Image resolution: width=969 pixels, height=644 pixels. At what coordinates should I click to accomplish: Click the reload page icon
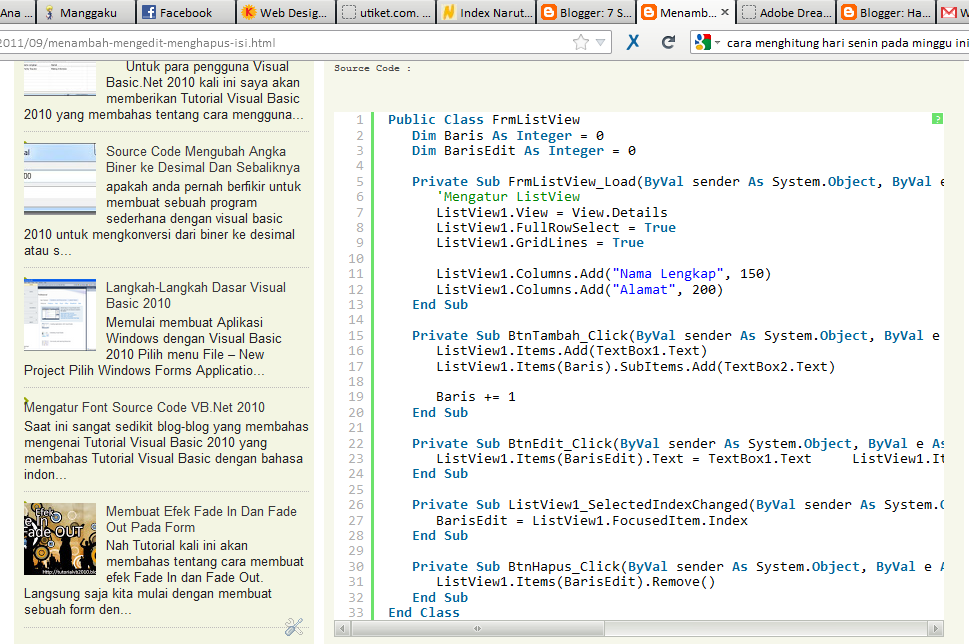(x=668, y=43)
